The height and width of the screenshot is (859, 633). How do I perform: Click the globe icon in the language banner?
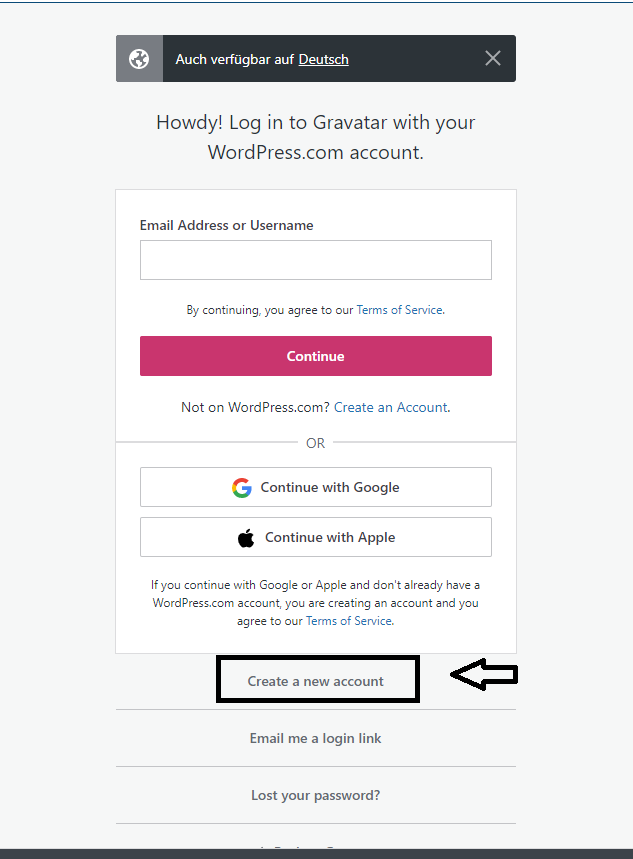pyautogui.click(x=139, y=59)
